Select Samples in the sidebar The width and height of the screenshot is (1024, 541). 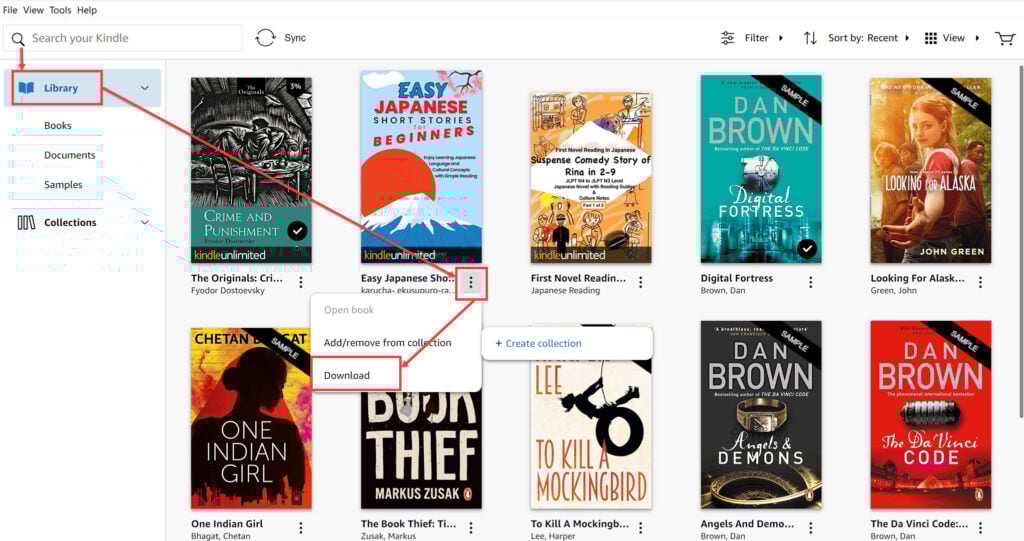coord(63,184)
